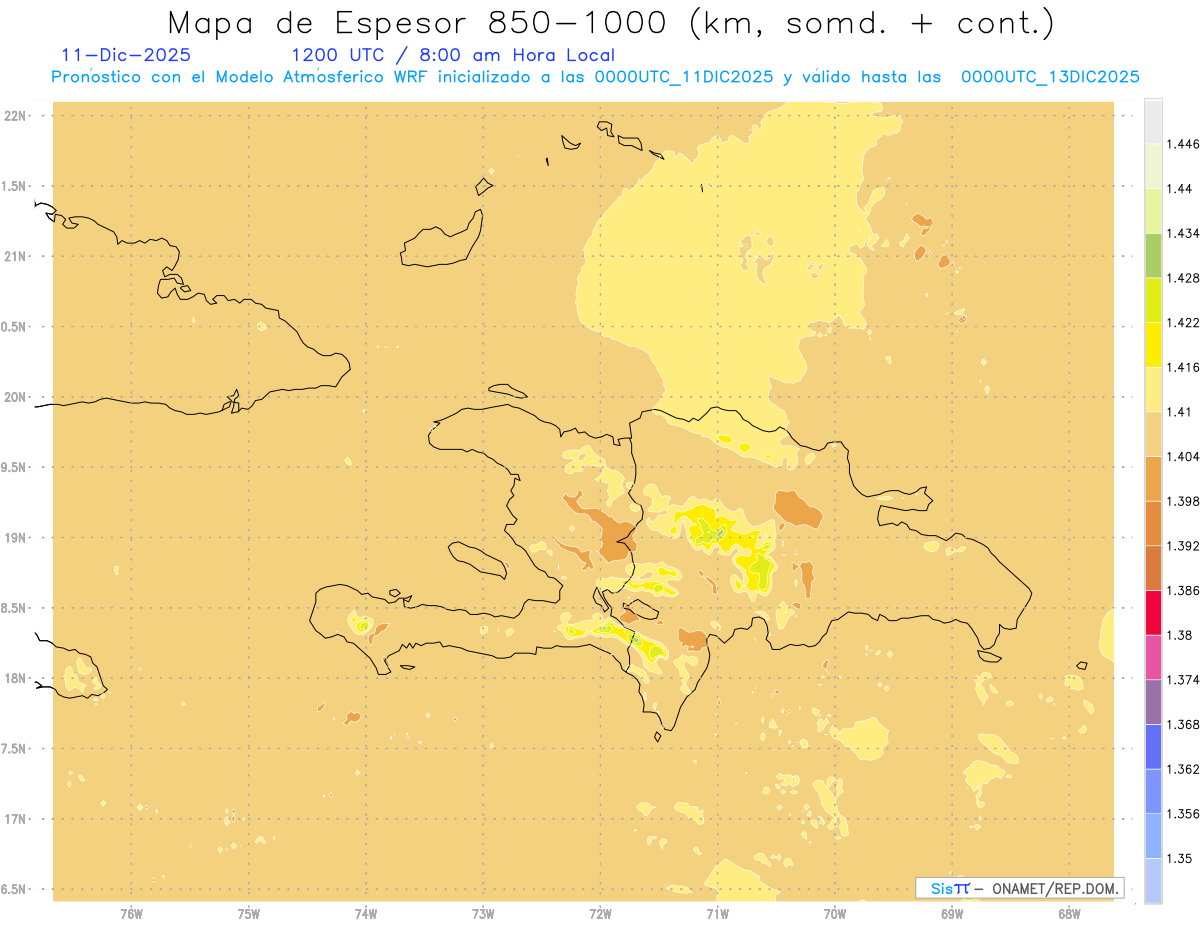Click the colorbar value '1.434'

coord(1182,233)
